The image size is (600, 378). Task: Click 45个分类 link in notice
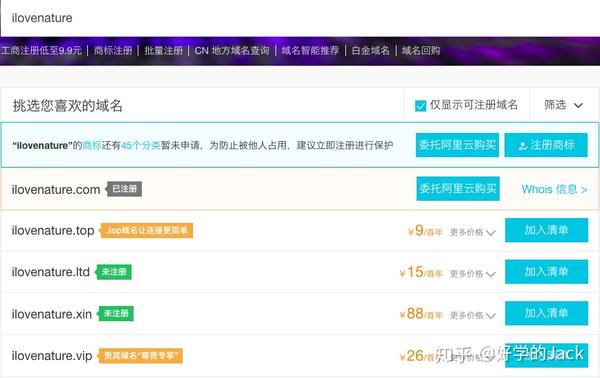[141, 145]
